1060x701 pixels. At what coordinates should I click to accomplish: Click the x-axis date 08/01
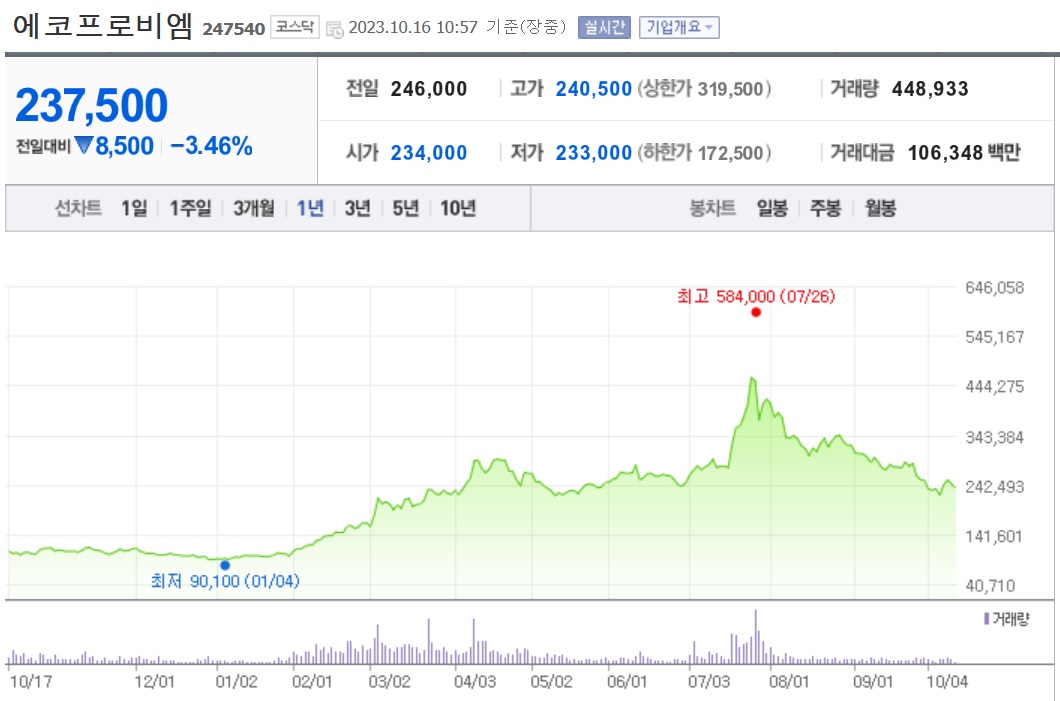[789, 681]
